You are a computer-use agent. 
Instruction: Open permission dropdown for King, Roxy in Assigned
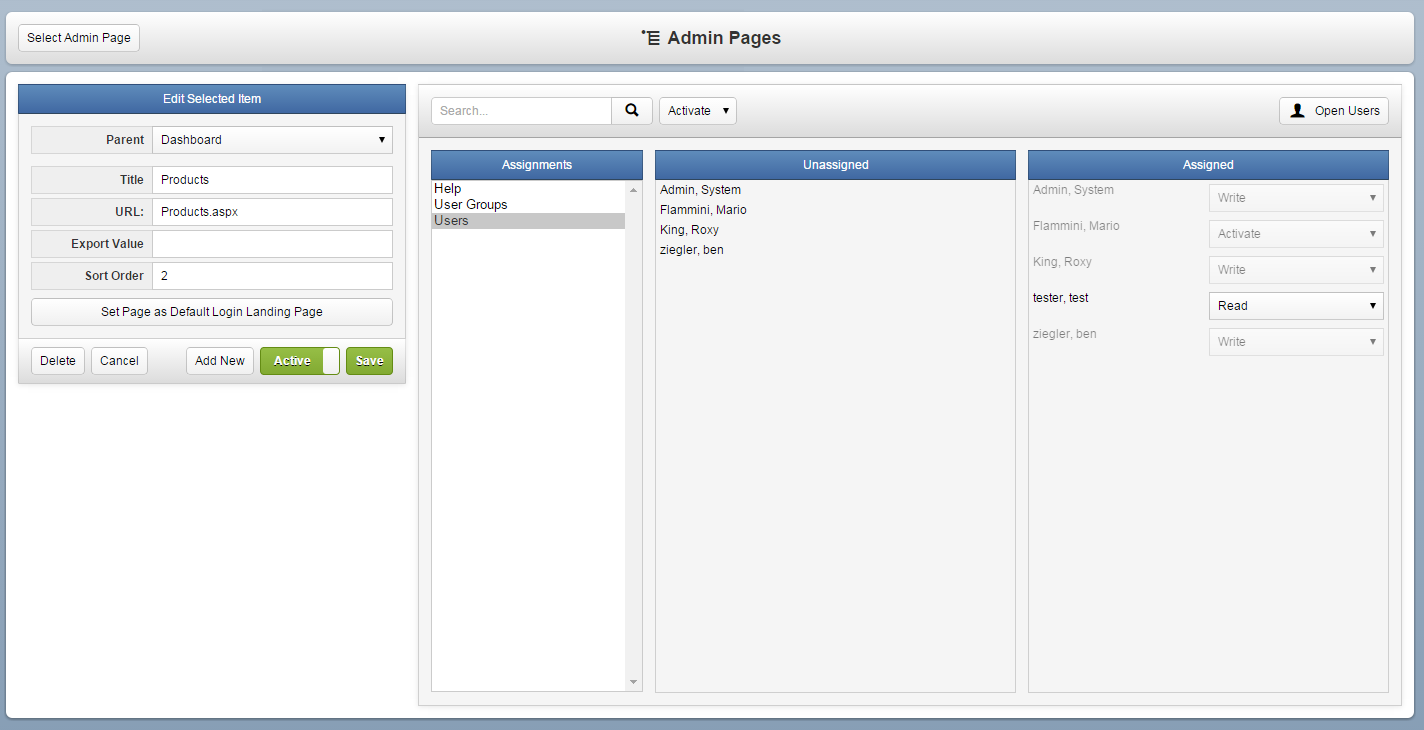(1296, 270)
